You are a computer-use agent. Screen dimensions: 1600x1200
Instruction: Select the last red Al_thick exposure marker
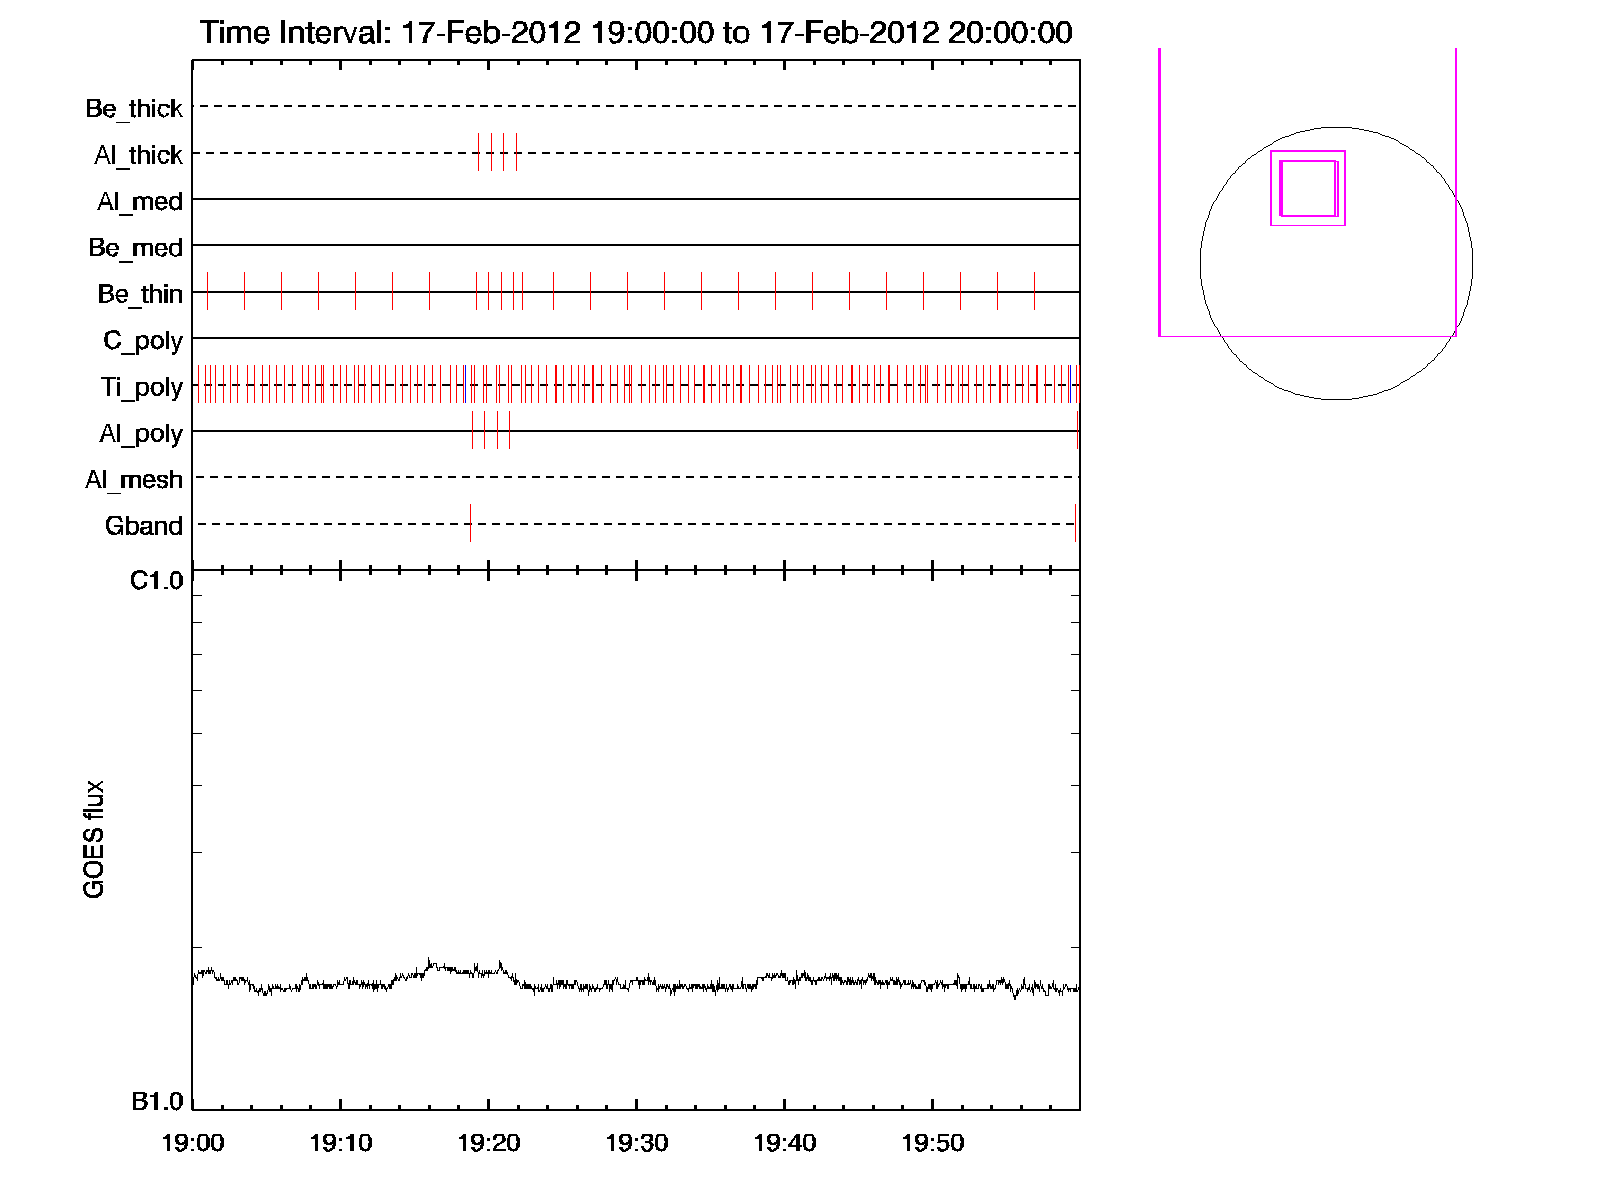point(516,152)
